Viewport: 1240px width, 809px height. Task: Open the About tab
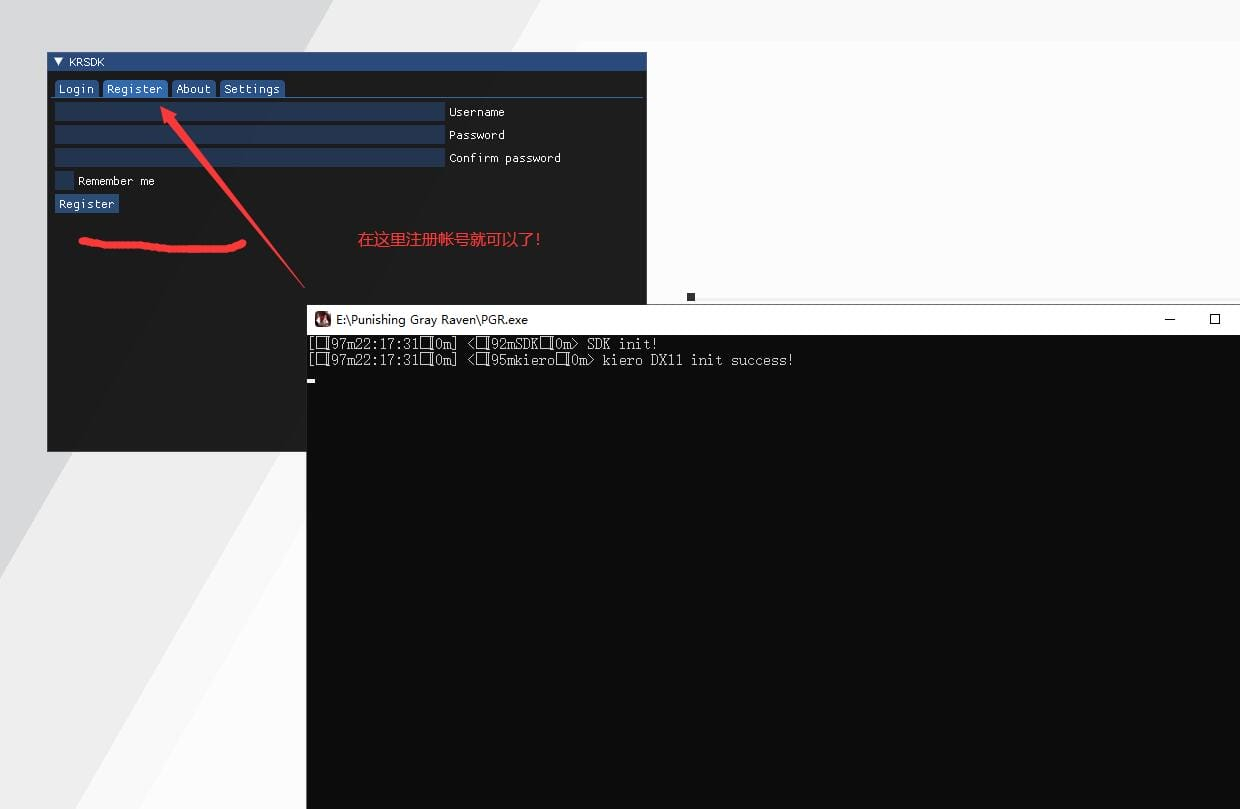click(194, 89)
